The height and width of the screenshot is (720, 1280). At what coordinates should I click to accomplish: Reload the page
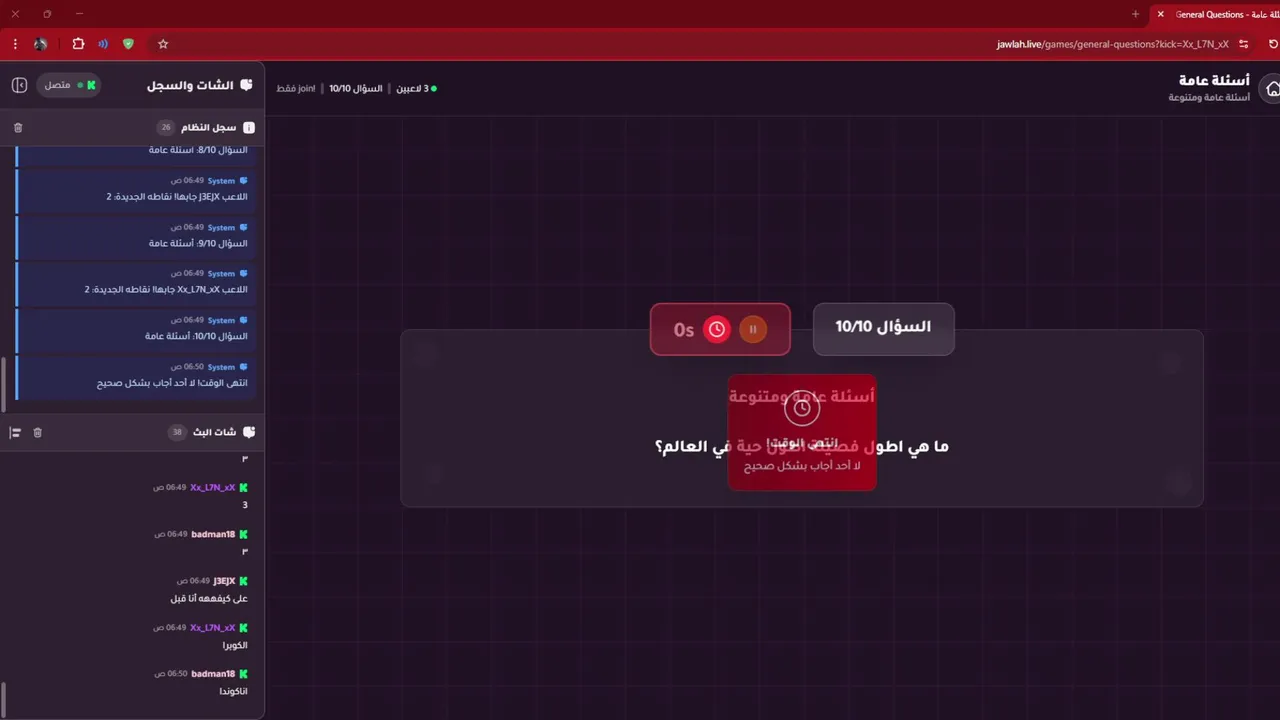click(1273, 44)
